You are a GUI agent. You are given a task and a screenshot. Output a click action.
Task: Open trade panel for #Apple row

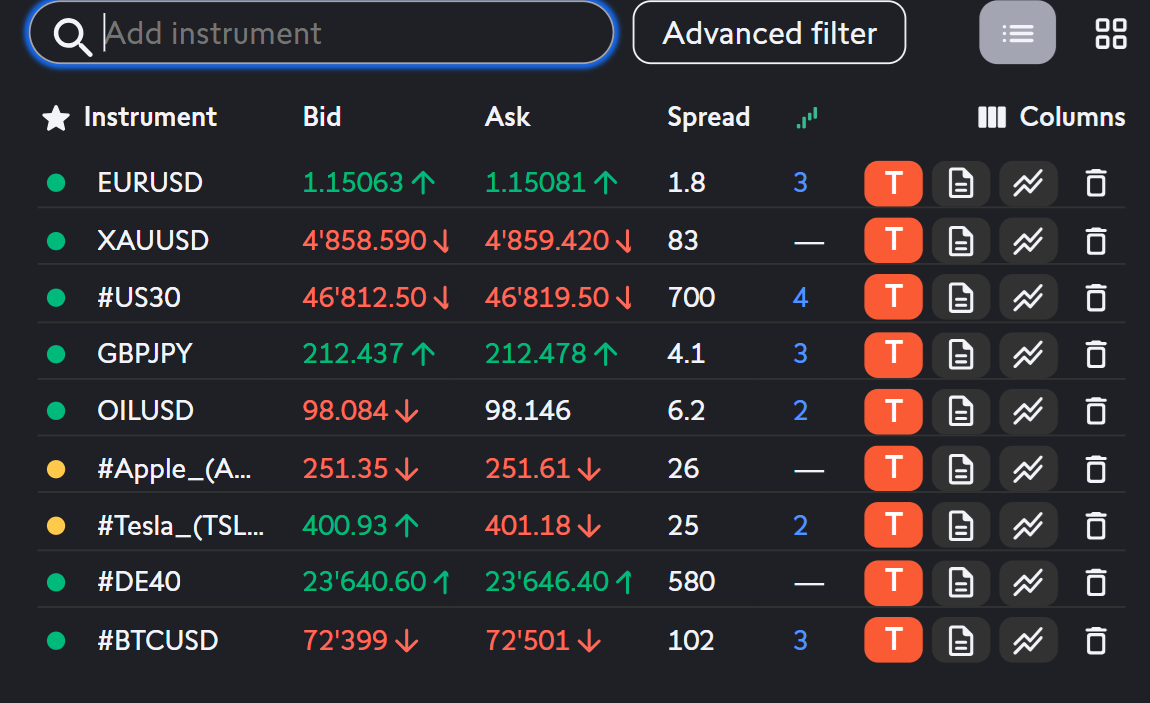pos(893,468)
